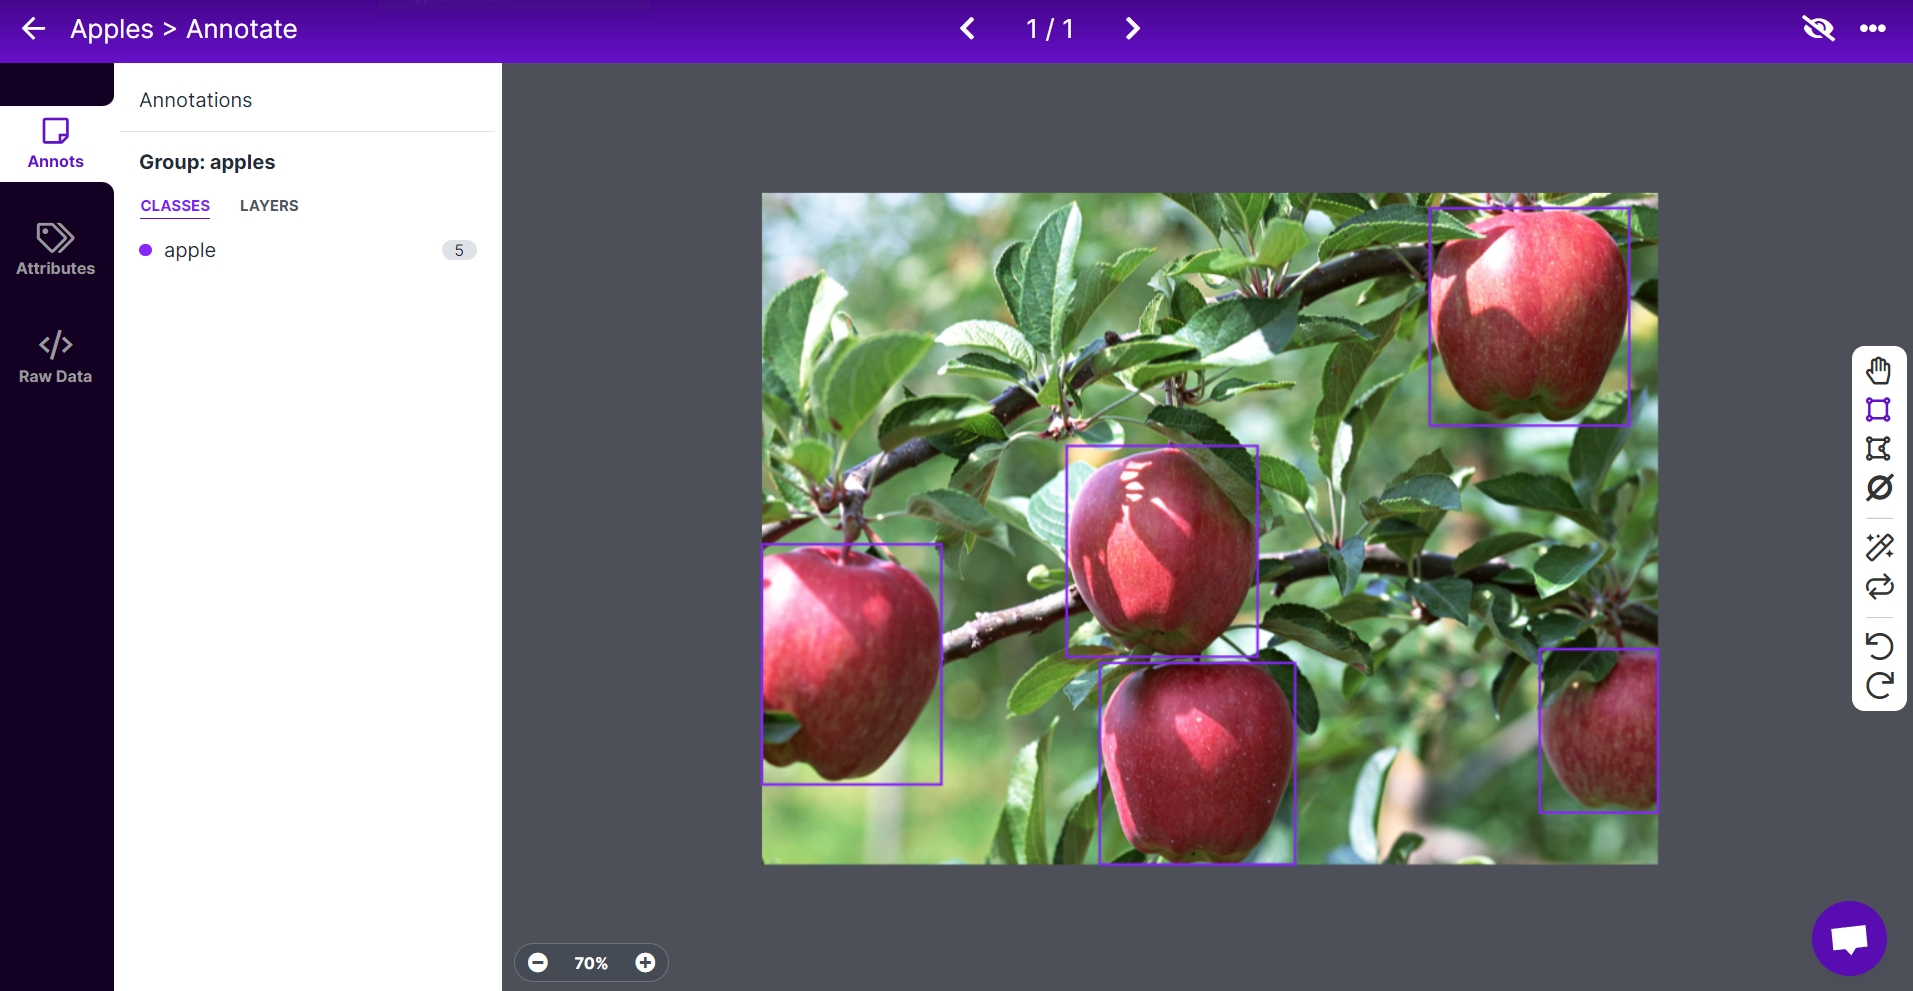
Task: Toggle annotation visibility with the eye icon
Action: pos(1818,29)
